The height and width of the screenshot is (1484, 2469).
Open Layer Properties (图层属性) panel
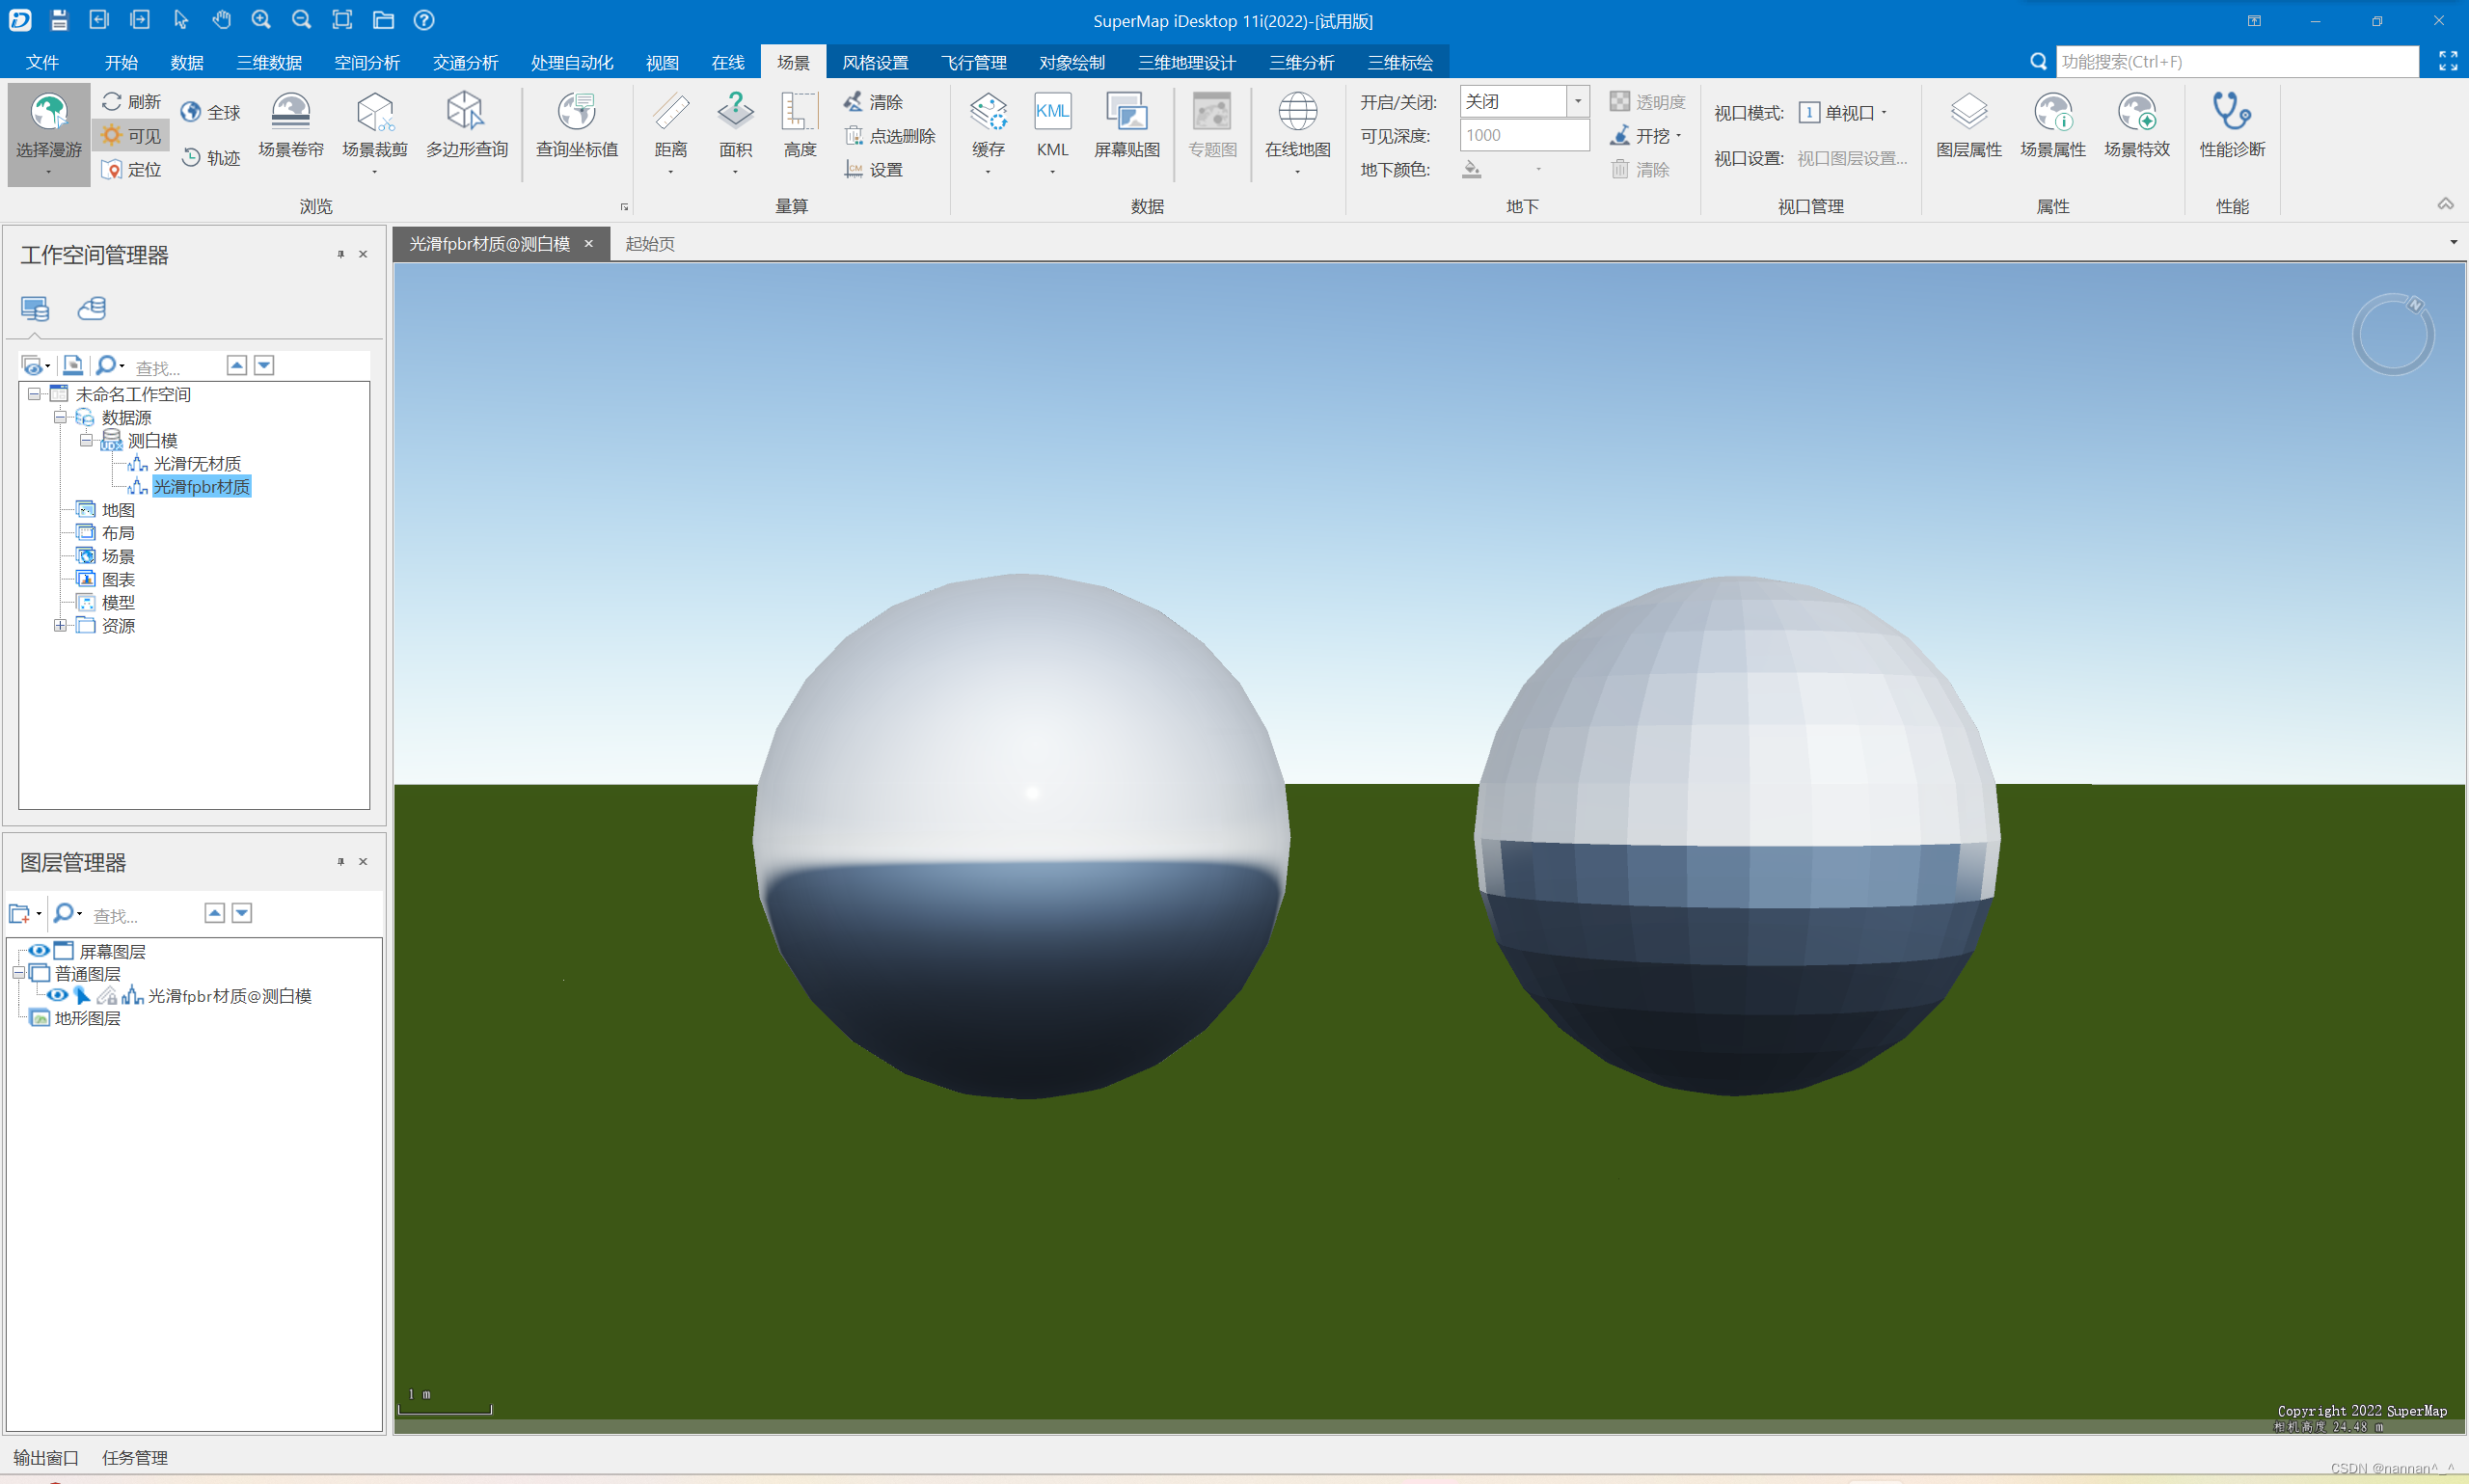pyautogui.click(x=1968, y=113)
